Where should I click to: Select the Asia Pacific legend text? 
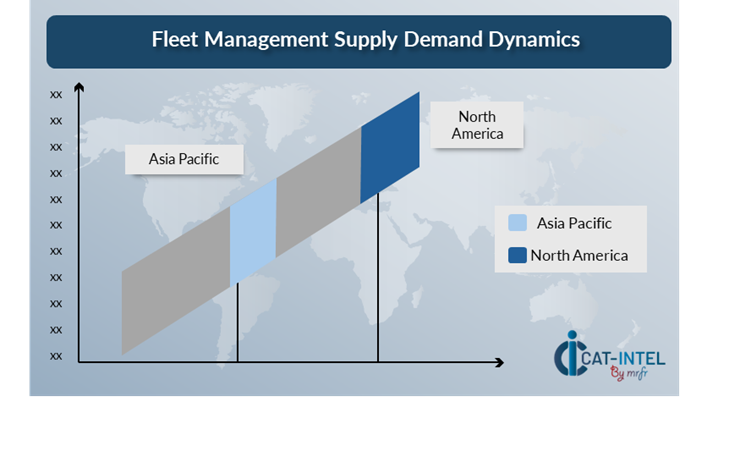click(x=574, y=223)
